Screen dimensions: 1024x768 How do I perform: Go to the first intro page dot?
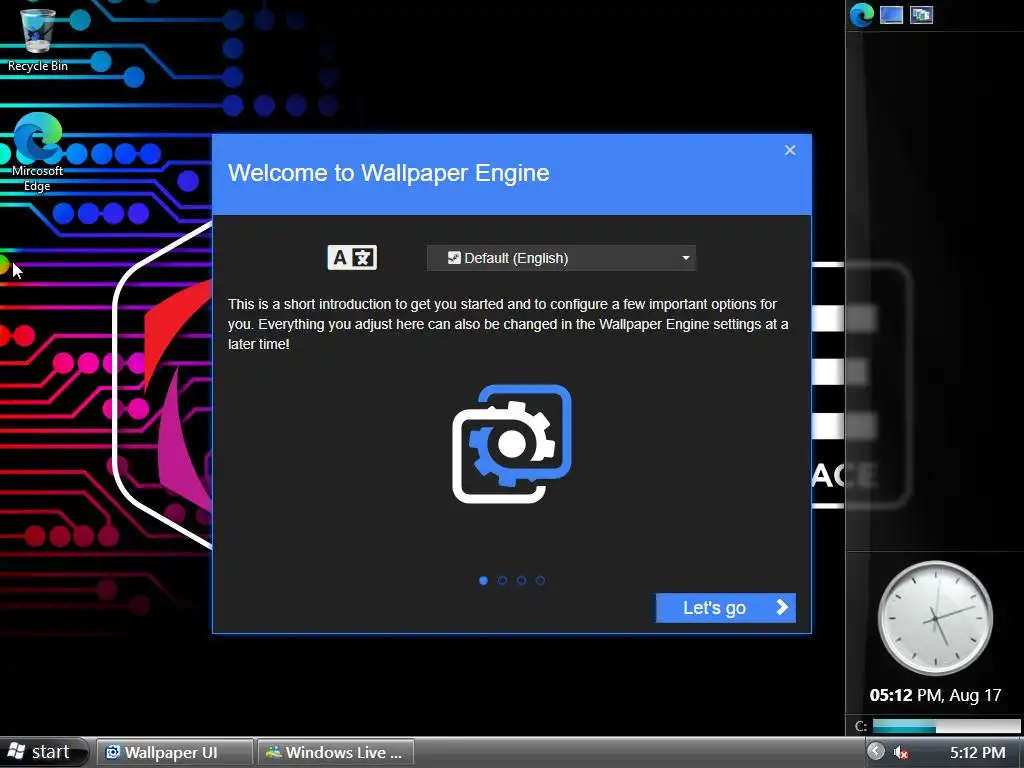pyautogui.click(x=483, y=581)
